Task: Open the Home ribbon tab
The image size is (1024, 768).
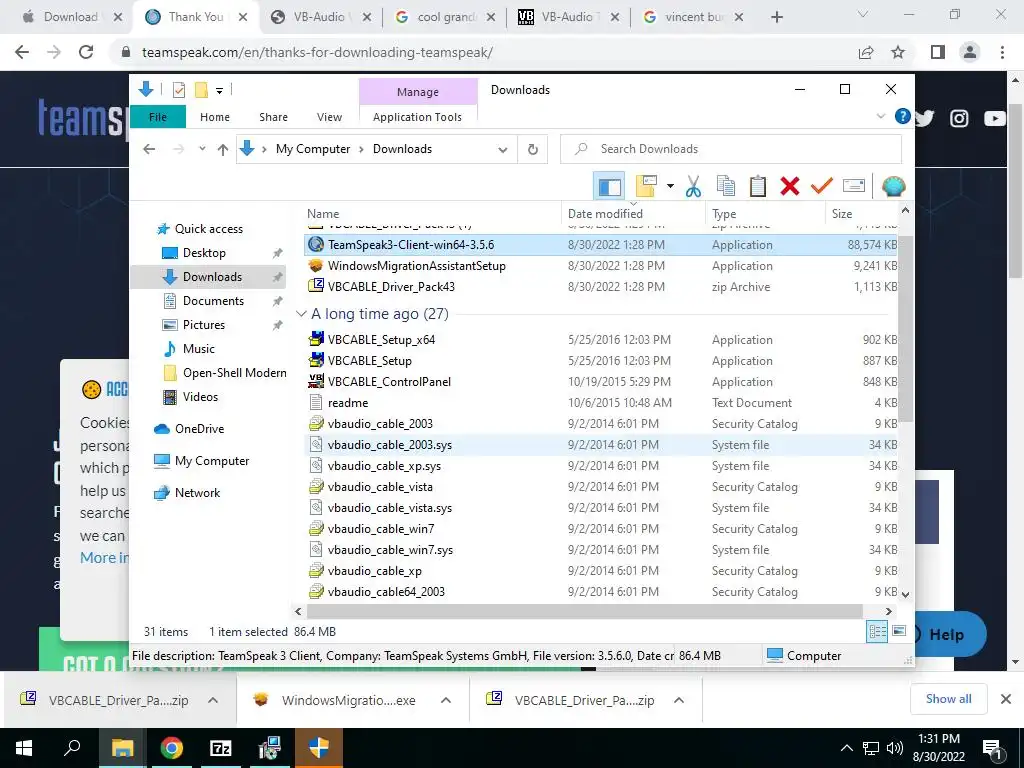Action: pyautogui.click(x=215, y=117)
